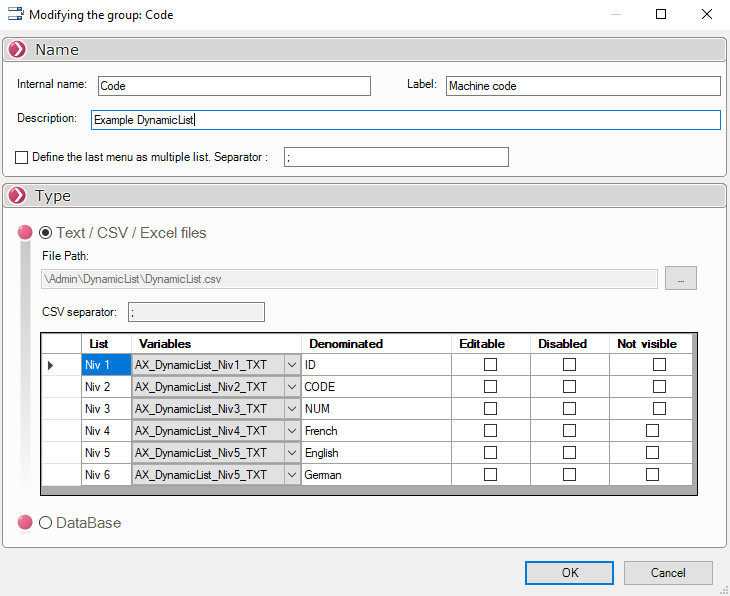Expand the AX_DynamicList_Niv3_TXT dropdown
The height and width of the screenshot is (596, 730).
291,409
